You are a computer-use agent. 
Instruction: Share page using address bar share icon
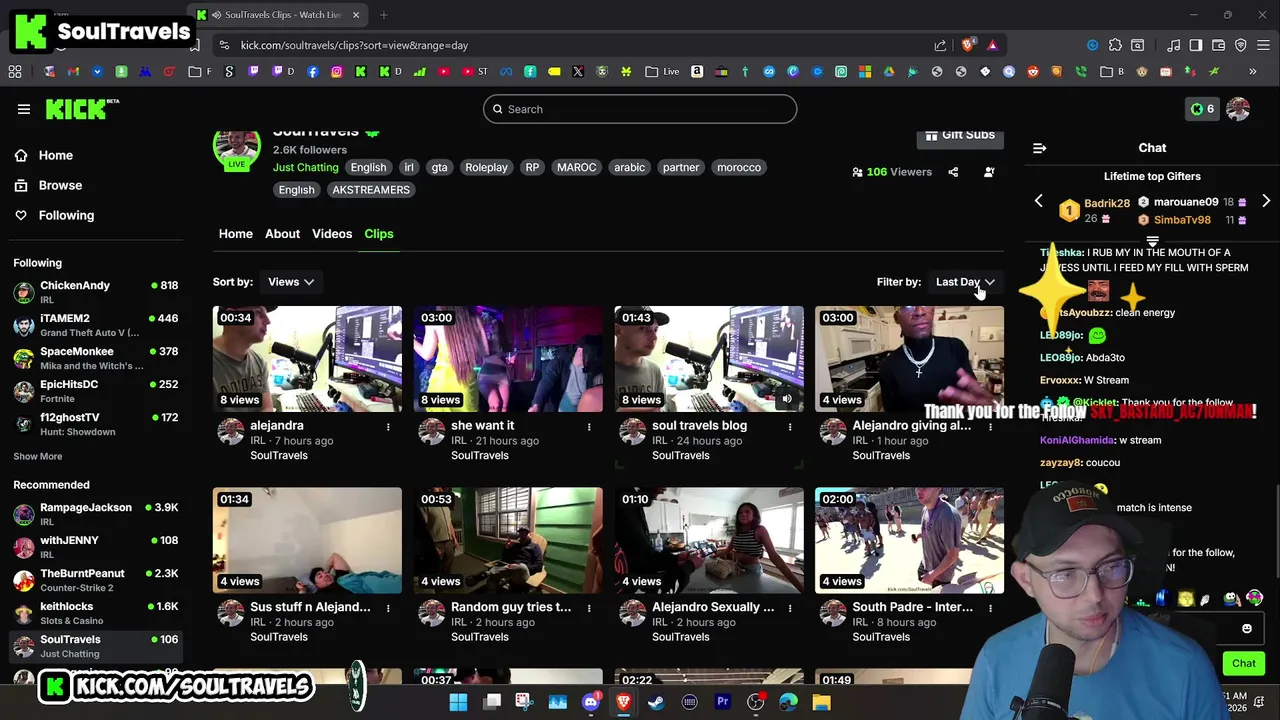coord(940,45)
